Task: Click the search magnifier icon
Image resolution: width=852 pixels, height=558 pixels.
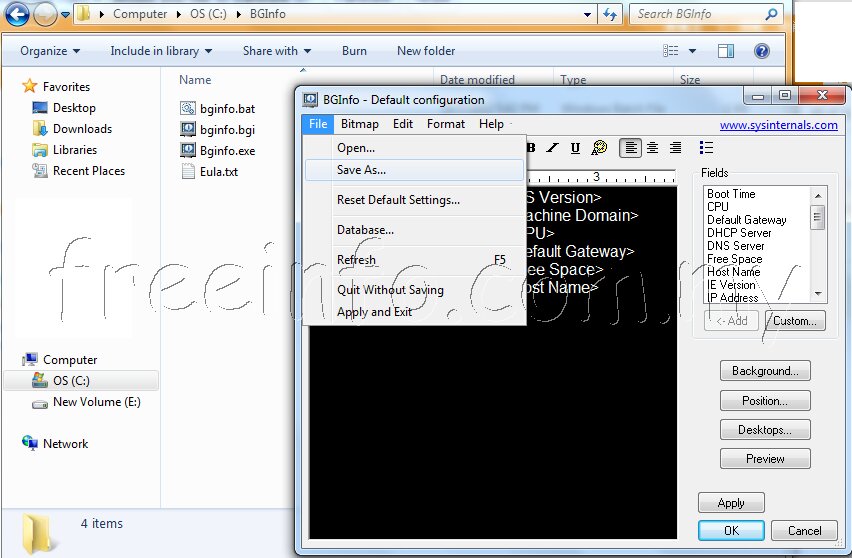Action: pos(772,14)
